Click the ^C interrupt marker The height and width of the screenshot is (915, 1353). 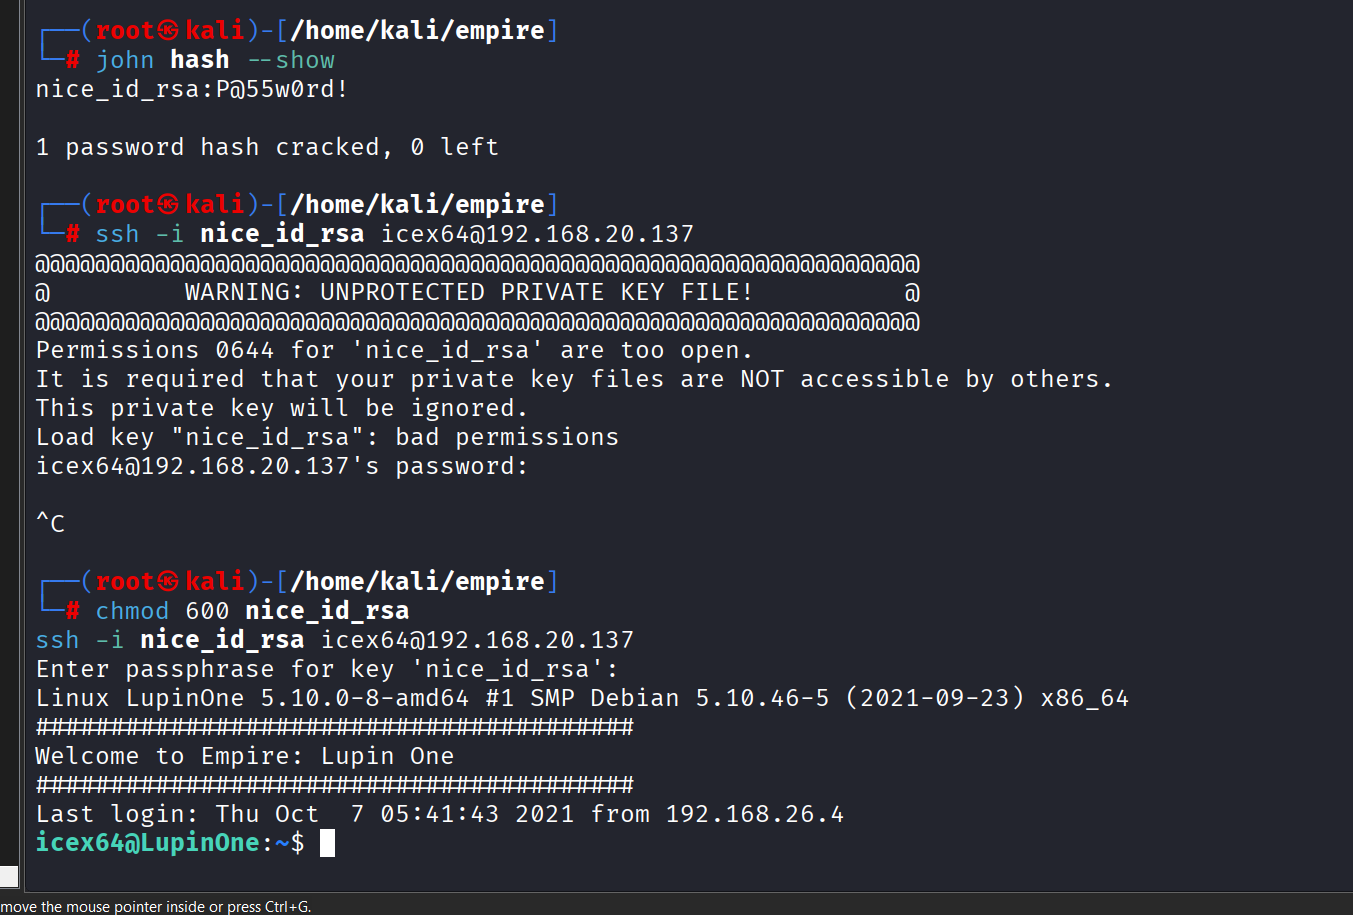coord(50,523)
